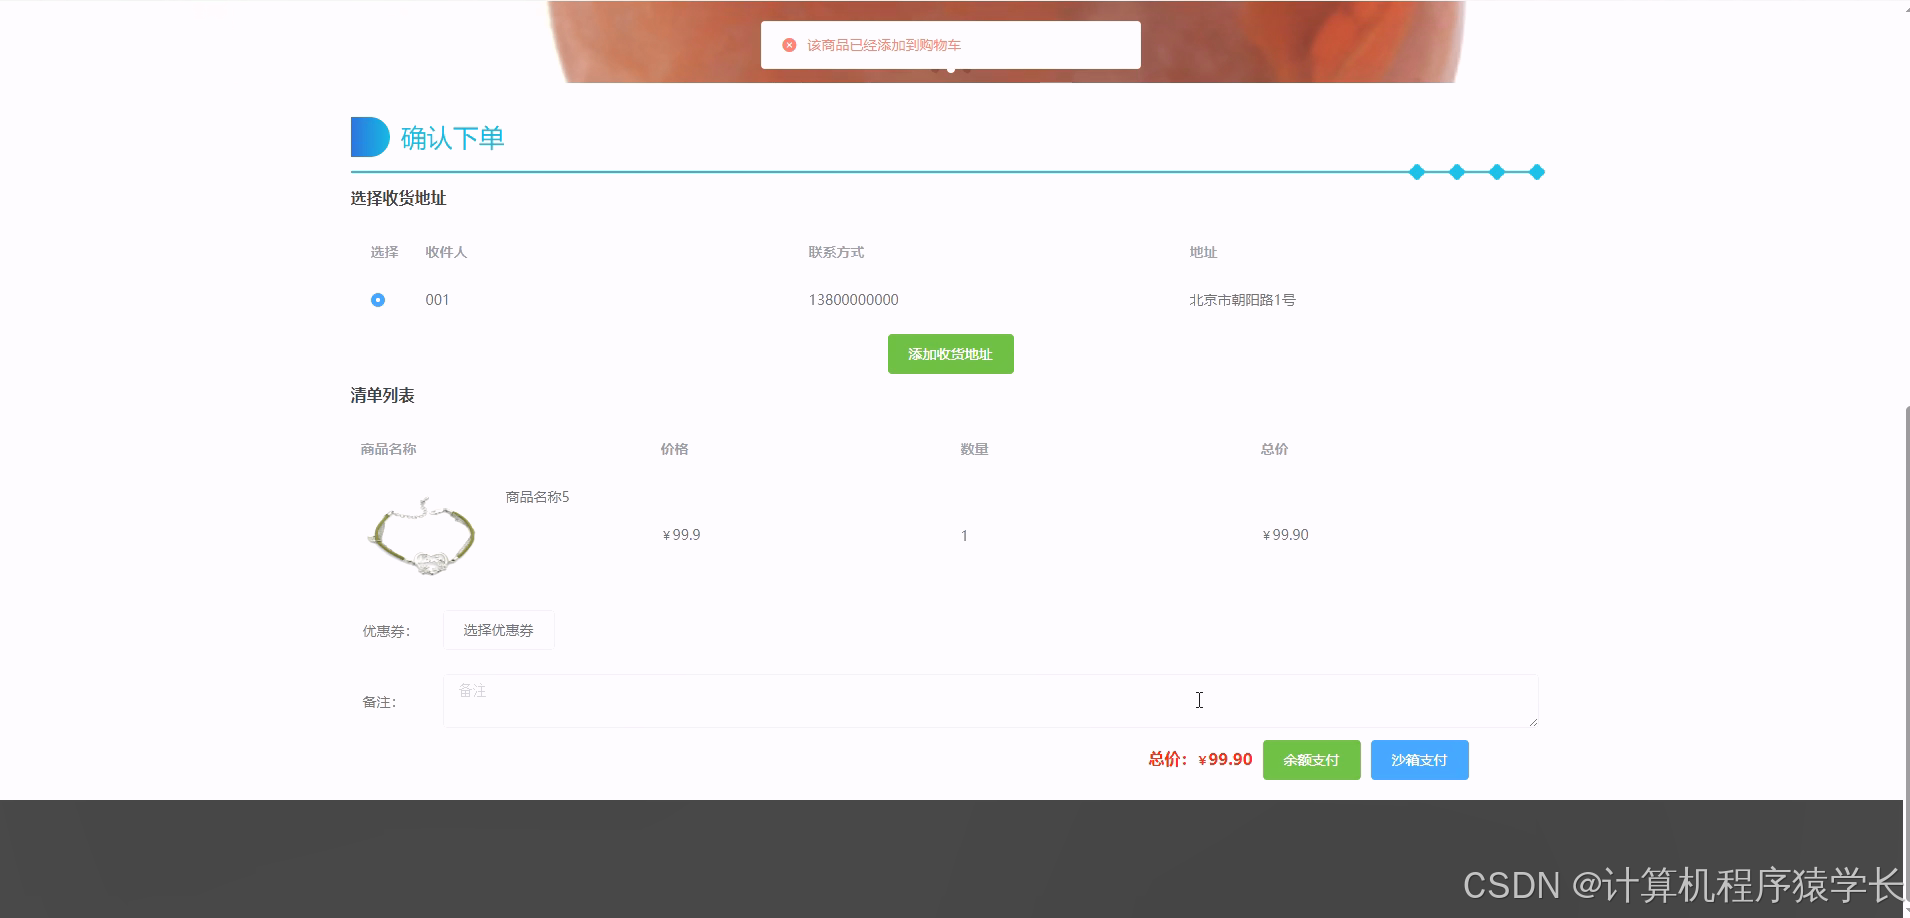Click the toast message 该商品已经添加到购物车
Viewport: 1910px width, 918px height.
(x=884, y=45)
